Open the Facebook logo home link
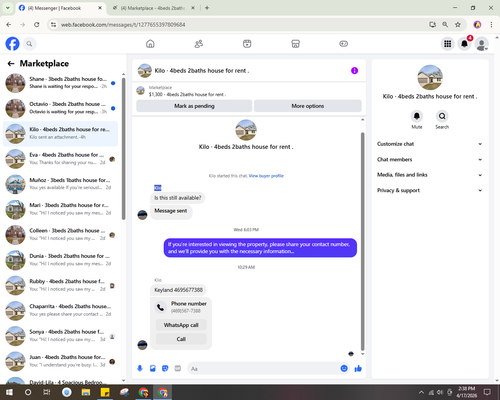 pos(12,44)
